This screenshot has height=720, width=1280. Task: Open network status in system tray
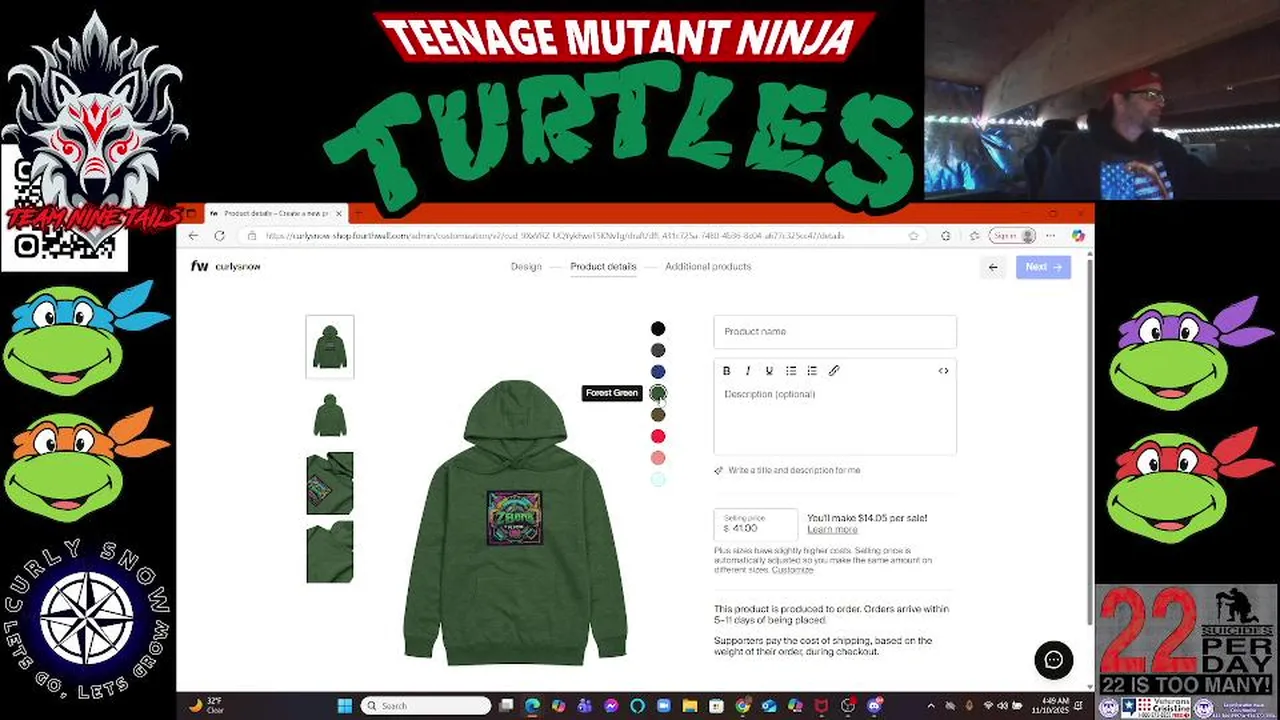[x=988, y=705]
